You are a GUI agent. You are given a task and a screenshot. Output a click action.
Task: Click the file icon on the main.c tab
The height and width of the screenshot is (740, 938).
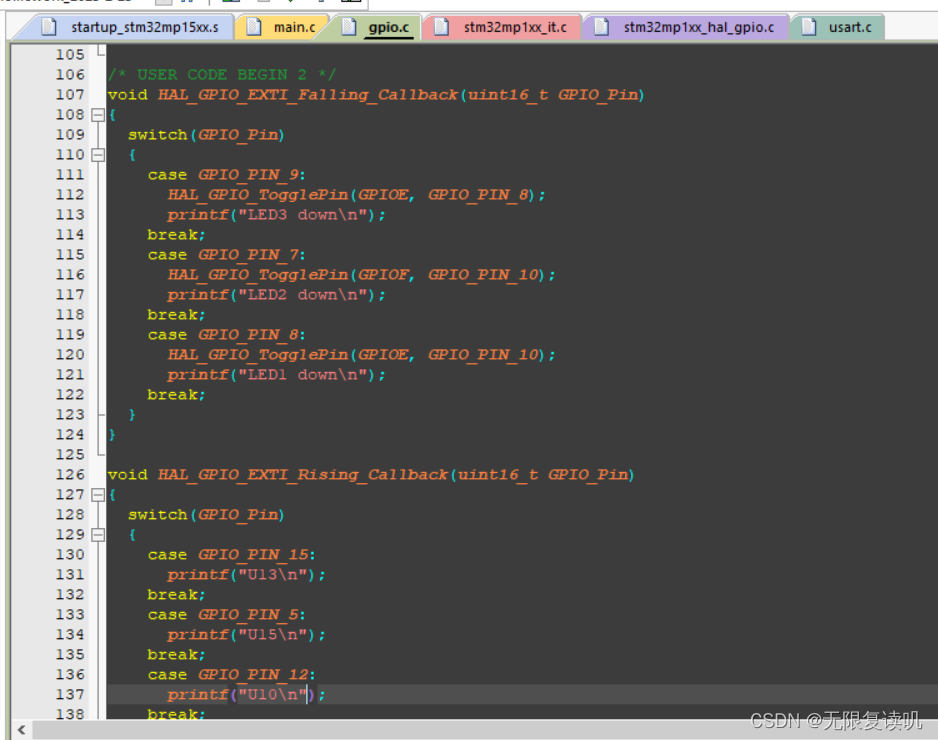point(254,27)
